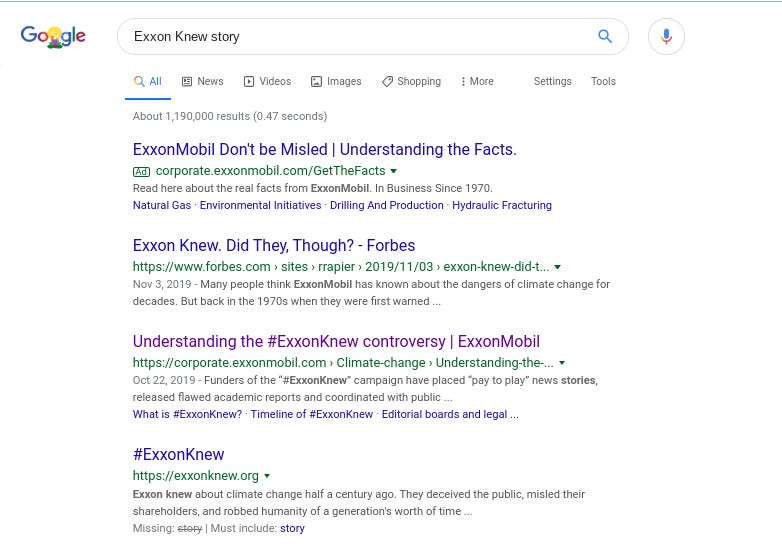The image size is (782, 544).
Task: Open the #ExxonKnew result title
Action: click(x=179, y=454)
